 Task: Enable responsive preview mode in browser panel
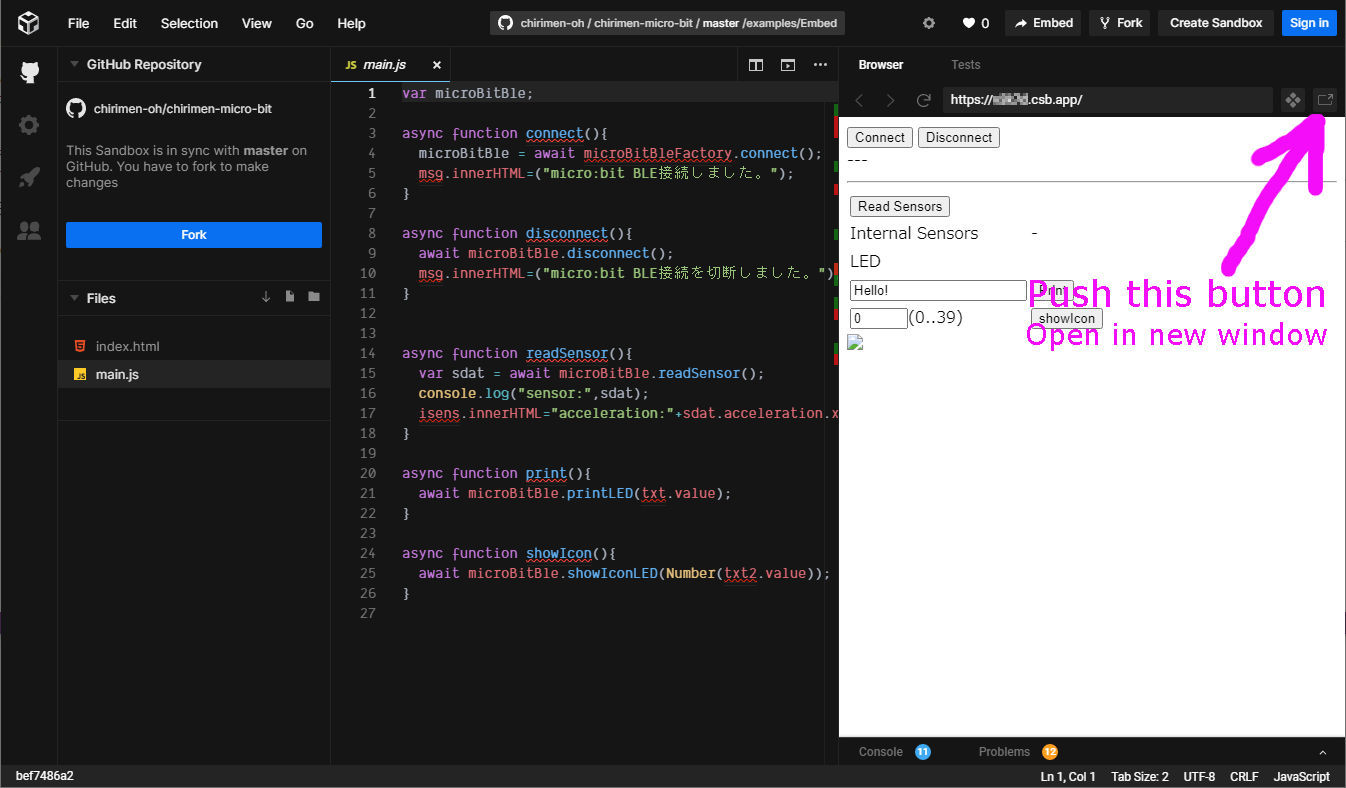(x=1293, y=100)
